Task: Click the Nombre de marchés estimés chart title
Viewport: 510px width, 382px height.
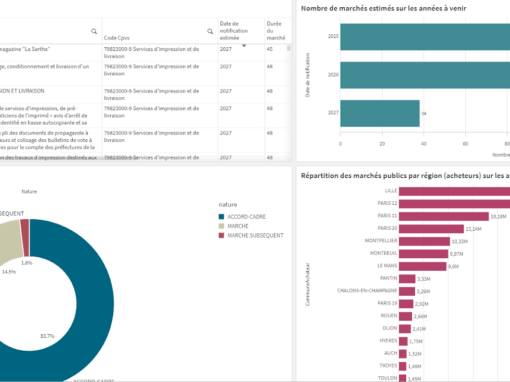Action: pyautogui.click(x=383, y=8)
